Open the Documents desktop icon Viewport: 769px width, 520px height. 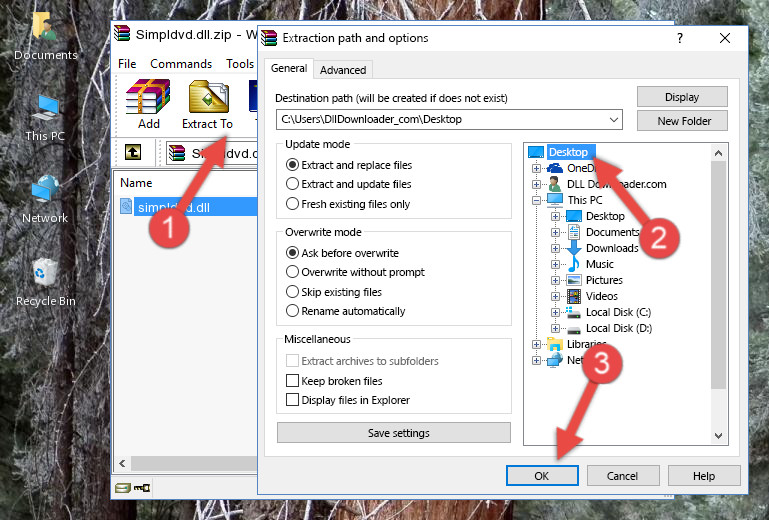click(x=45, y=26)
